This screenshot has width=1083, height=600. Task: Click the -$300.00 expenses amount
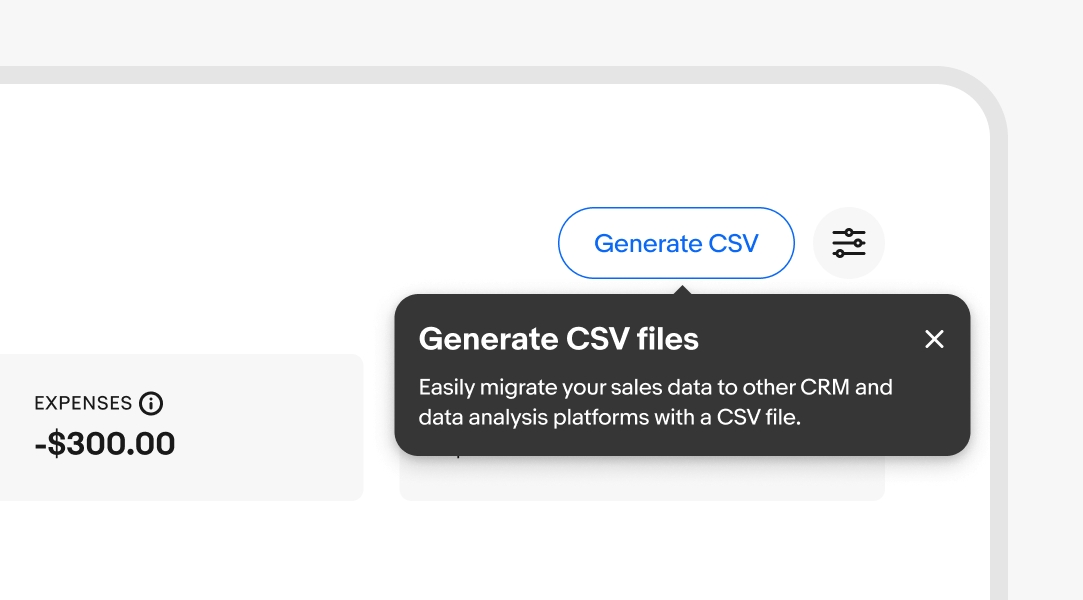(105, 443)
